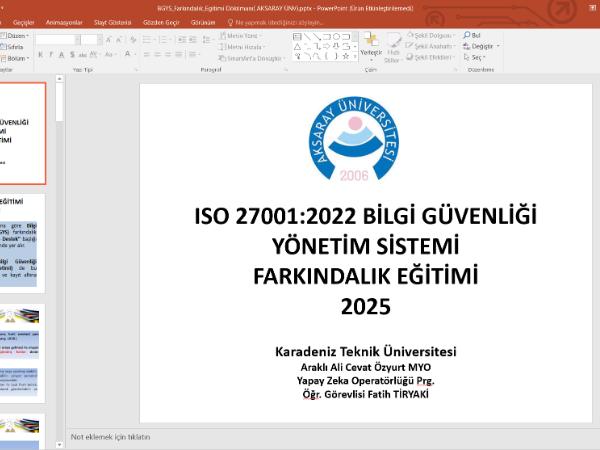Viewport: 600px width, 450px height.
Task: Open ribbon display options icon in title bar
Action: pyautogui.click(x=592, y=8)
